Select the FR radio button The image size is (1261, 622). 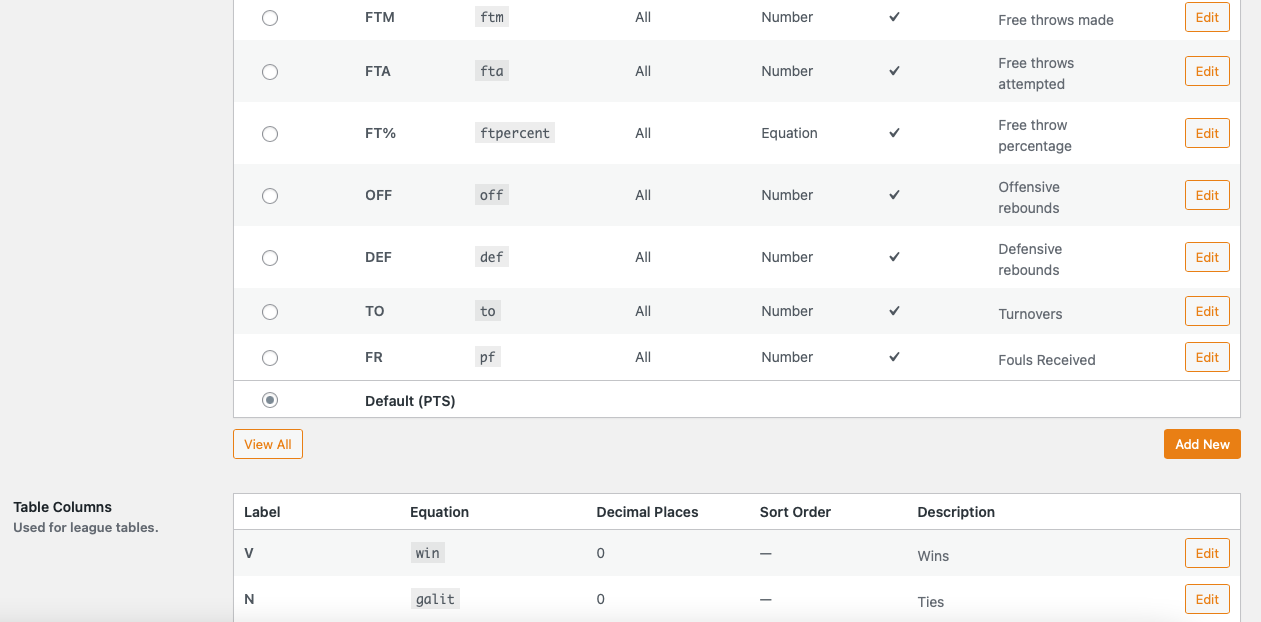pos(270,358)
